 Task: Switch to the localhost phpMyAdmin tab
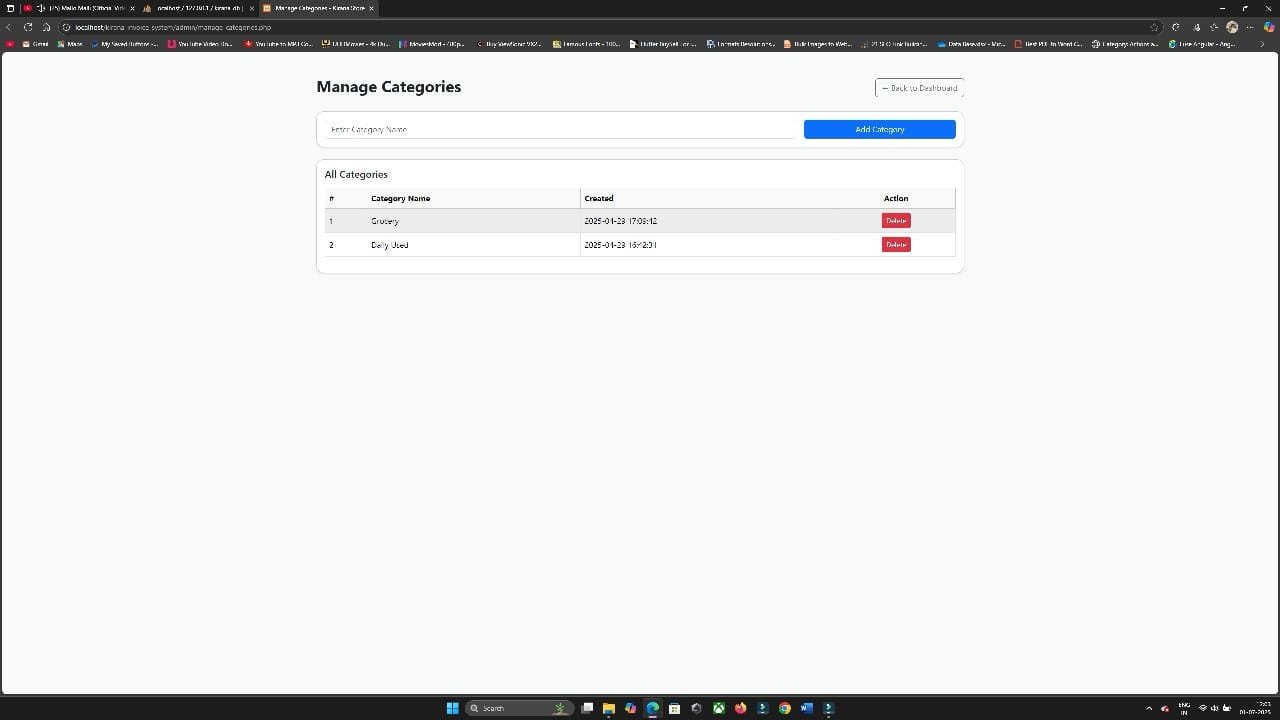[x=195, y=8]
